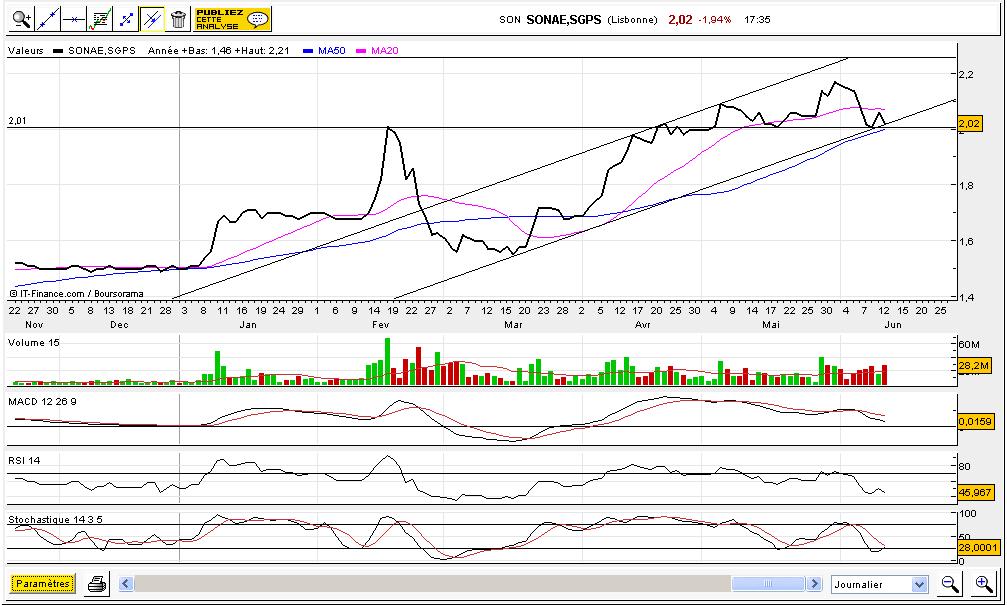Viewport: 1007px width, 605px height.
Task: Click the 2,02 price tag on axis
Action: point(969,123)
